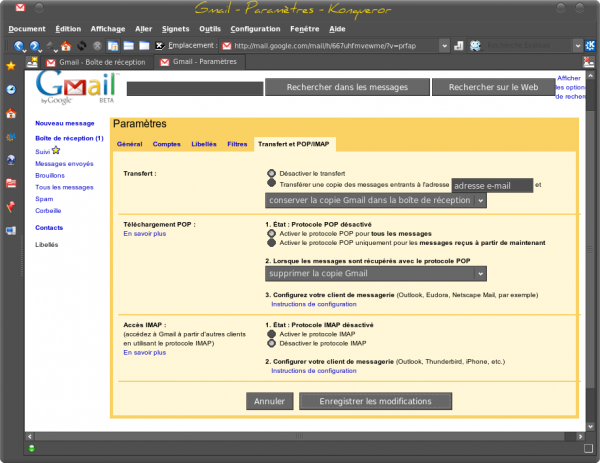Open the Configuration menu
The height and width of the screenshot is (463, 600).
tap(255, 29)
